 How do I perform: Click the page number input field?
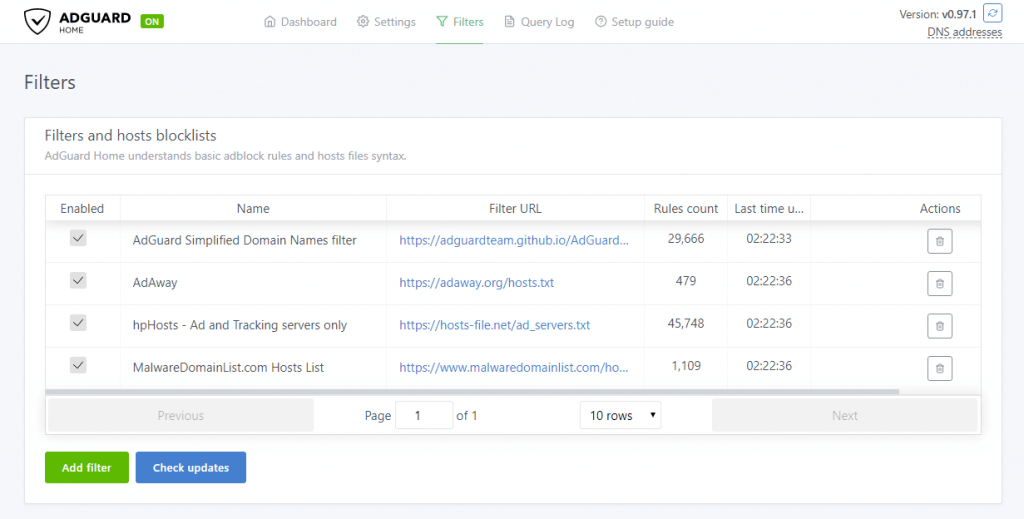424,415
